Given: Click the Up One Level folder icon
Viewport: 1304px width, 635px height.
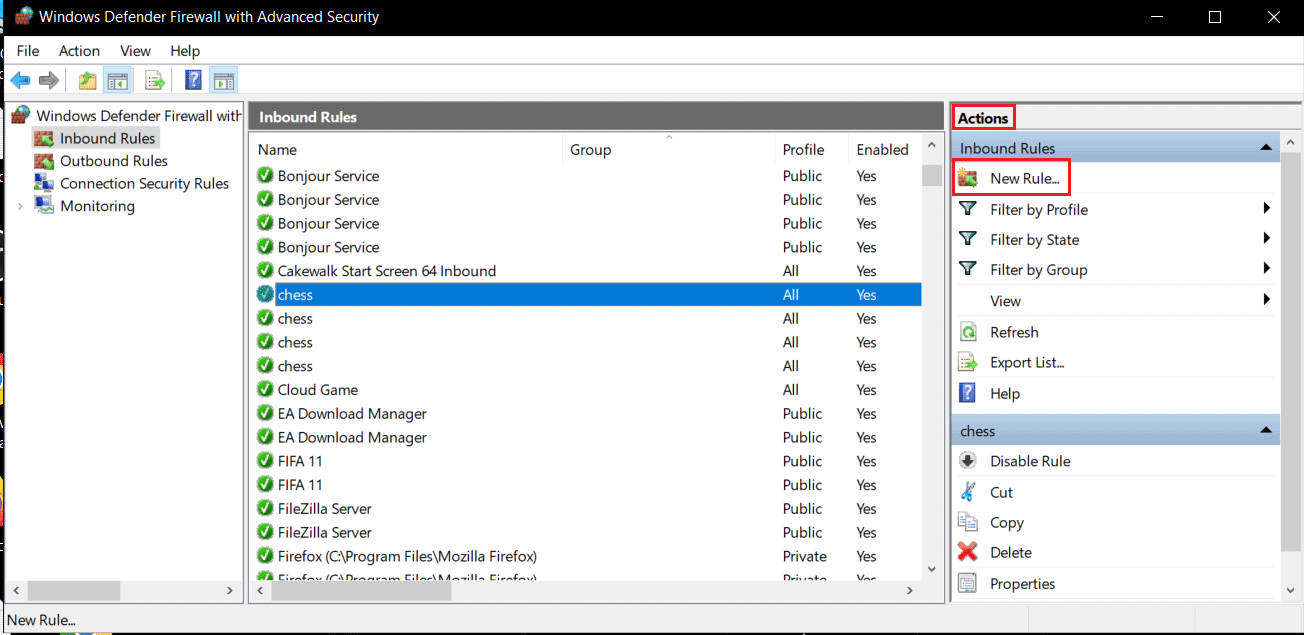Looking at the screenshot, I should 88,81.
